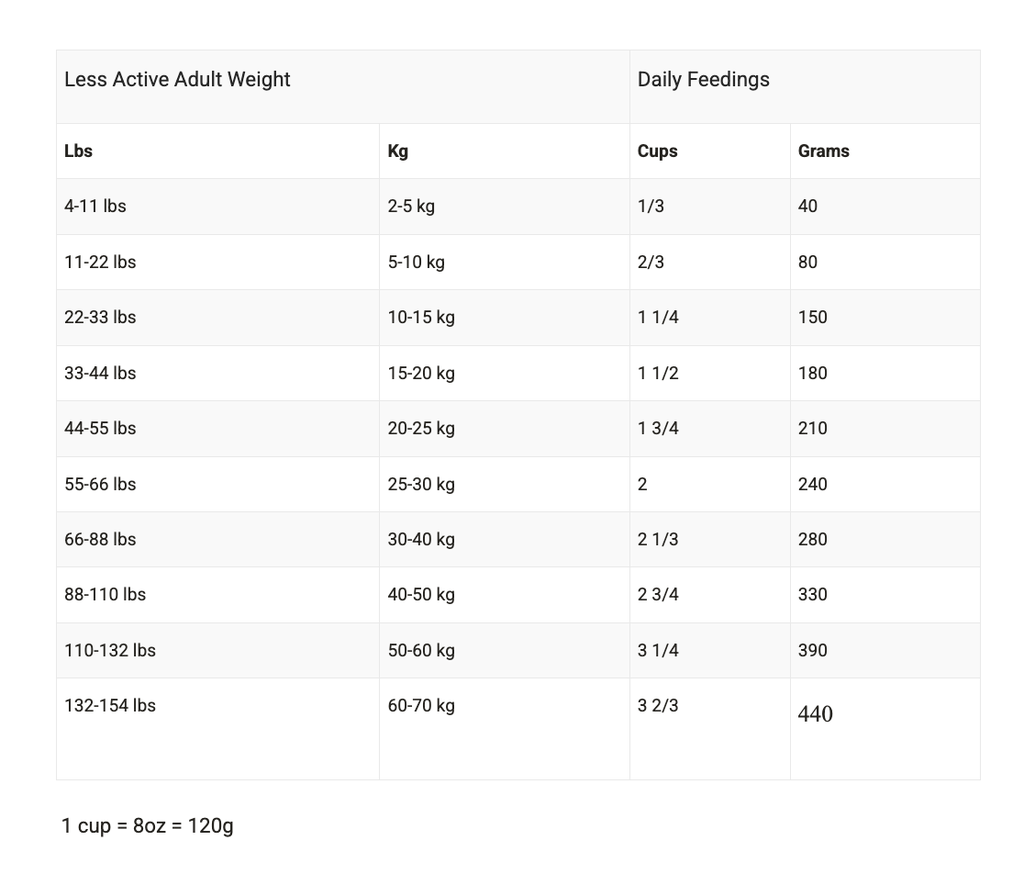Screen dimensions: 1024x874
Task: Select the 'Lbs' column header
Action: click(78, 151)
